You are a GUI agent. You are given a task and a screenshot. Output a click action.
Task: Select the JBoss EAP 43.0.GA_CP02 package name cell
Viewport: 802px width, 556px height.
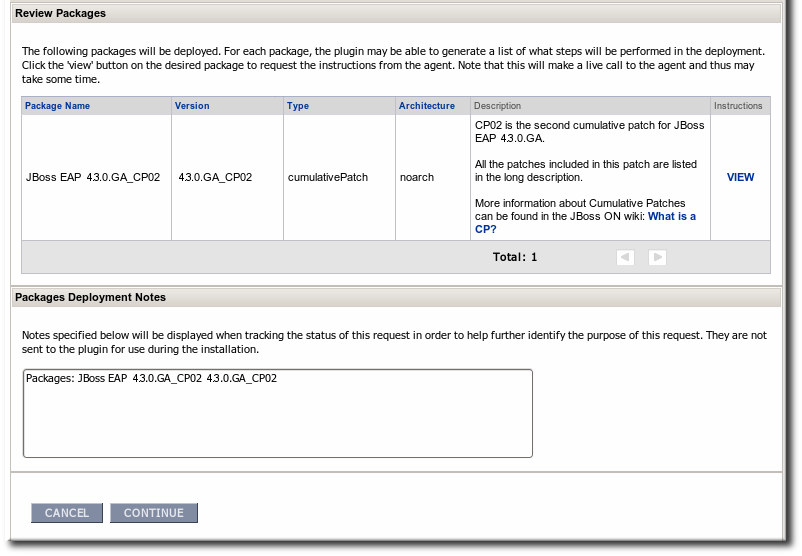(93, 177)
